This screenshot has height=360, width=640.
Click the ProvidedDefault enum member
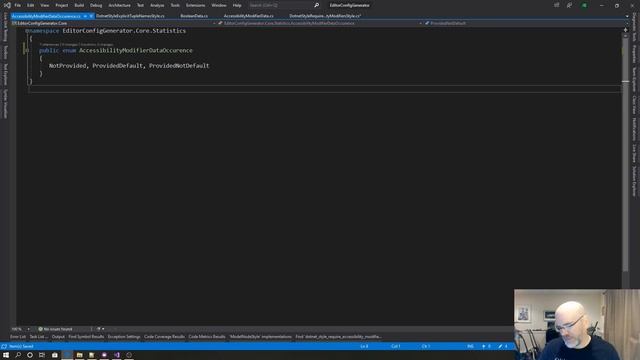[x=118, y=65]
